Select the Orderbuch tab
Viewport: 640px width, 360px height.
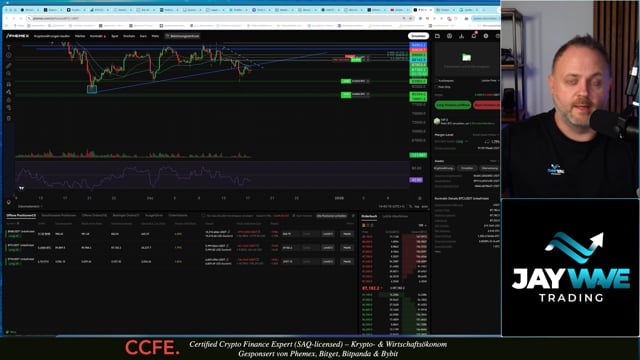[x=369, y=216]
